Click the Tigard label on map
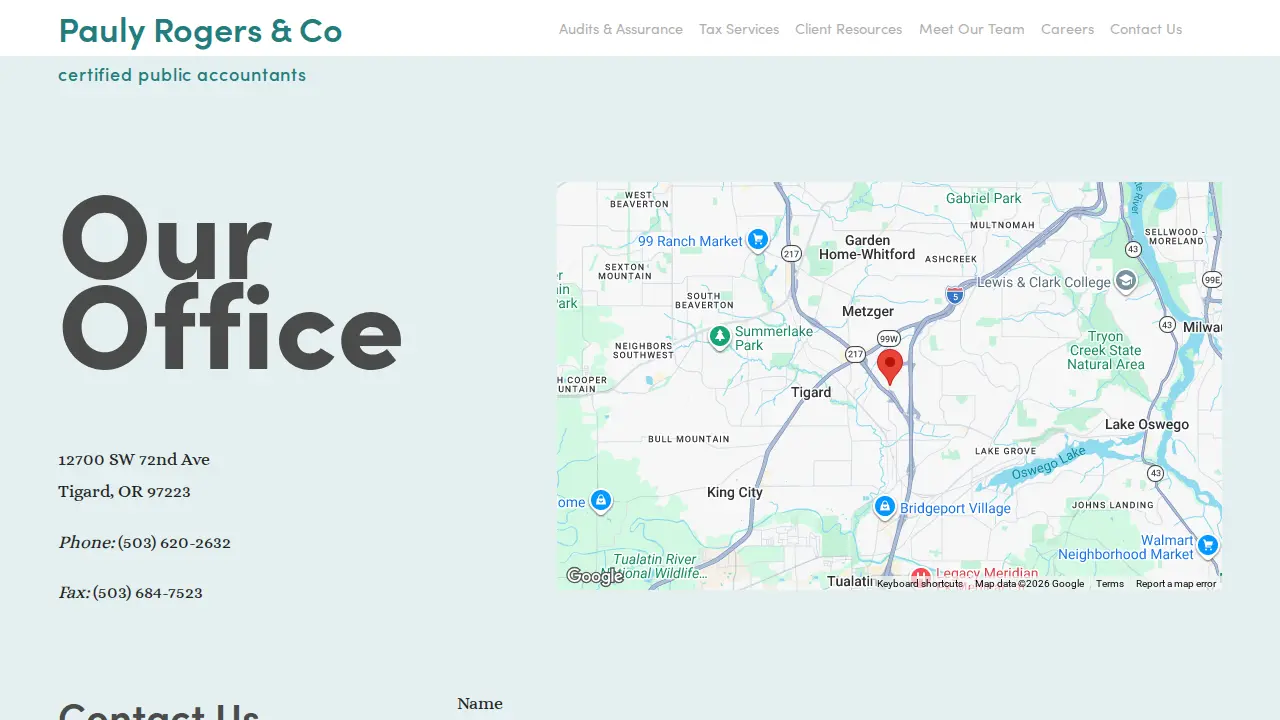The height and width of the screenshot is (720, 1280). coord(811,392)
